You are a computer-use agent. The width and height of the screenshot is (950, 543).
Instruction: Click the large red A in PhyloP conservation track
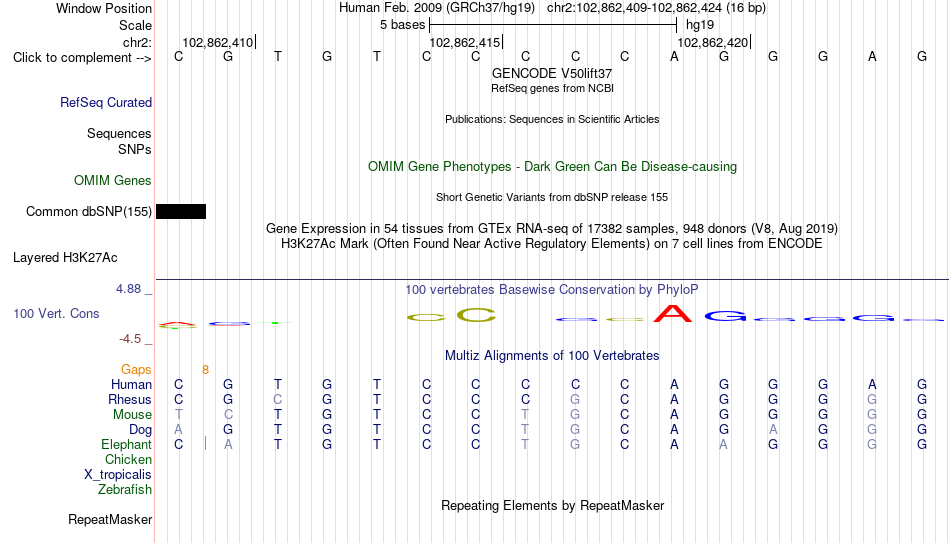pos(673,313)
